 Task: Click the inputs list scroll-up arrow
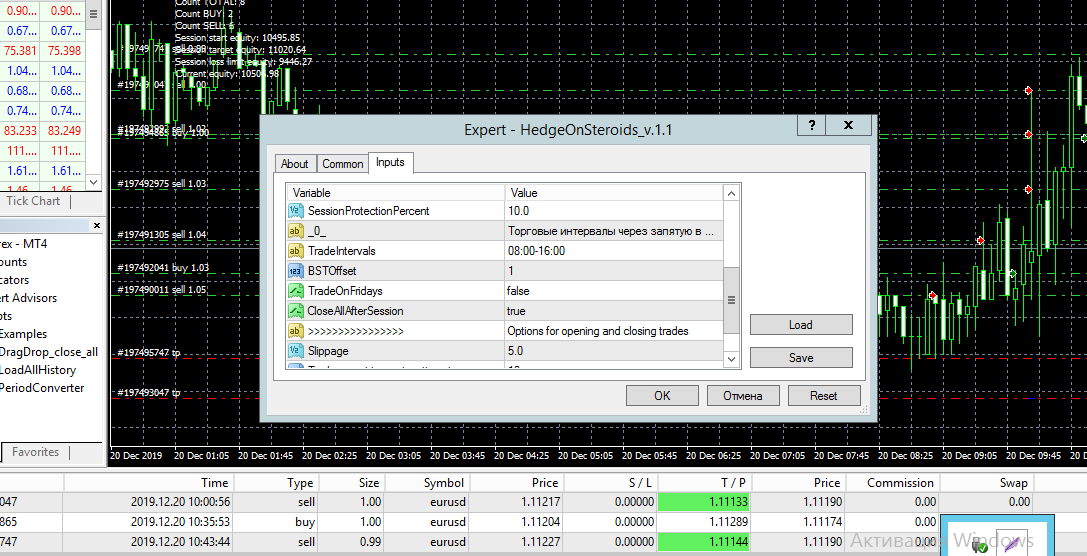731,193
